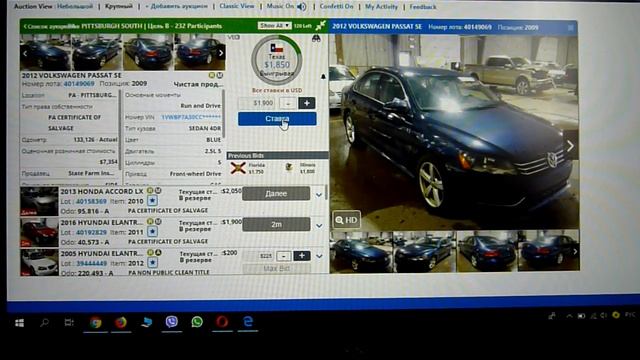Screen dimensions: 640x360
Task: Open Feedback link
Action: [423, 7]
